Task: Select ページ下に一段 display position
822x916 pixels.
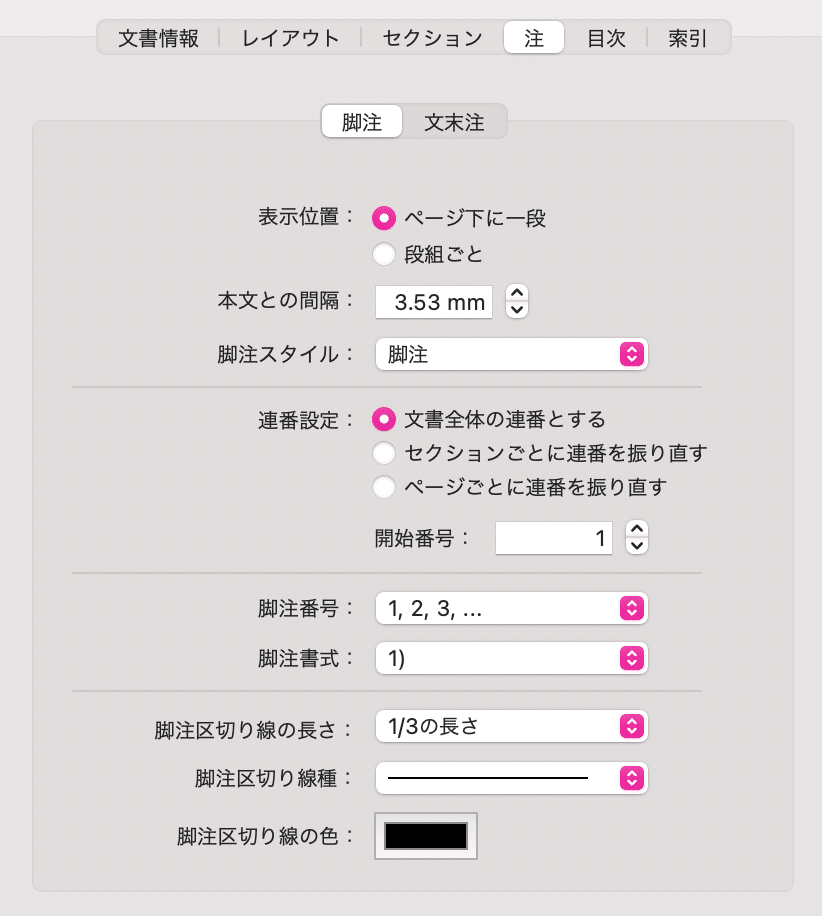Action: tap(384, 218)
